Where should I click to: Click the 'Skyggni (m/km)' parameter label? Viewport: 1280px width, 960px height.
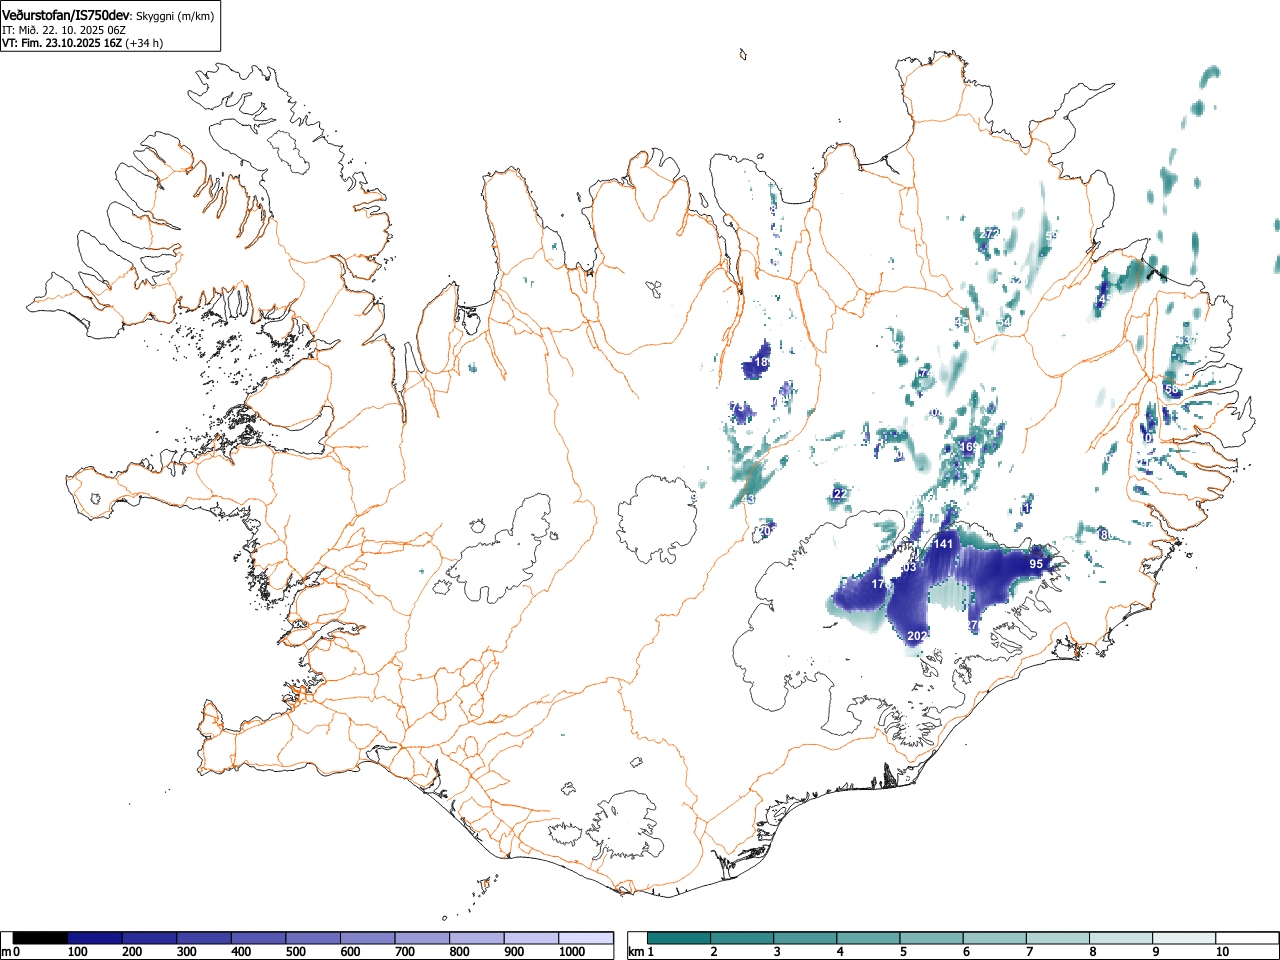coord(174,17)
